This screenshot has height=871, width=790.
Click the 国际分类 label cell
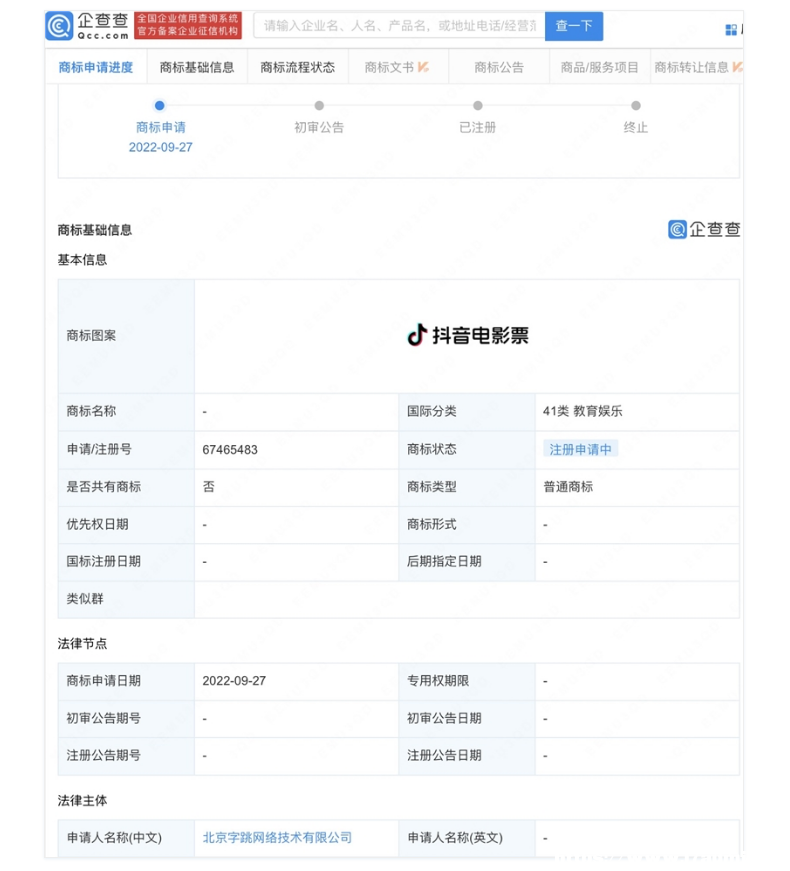point(467,412)
